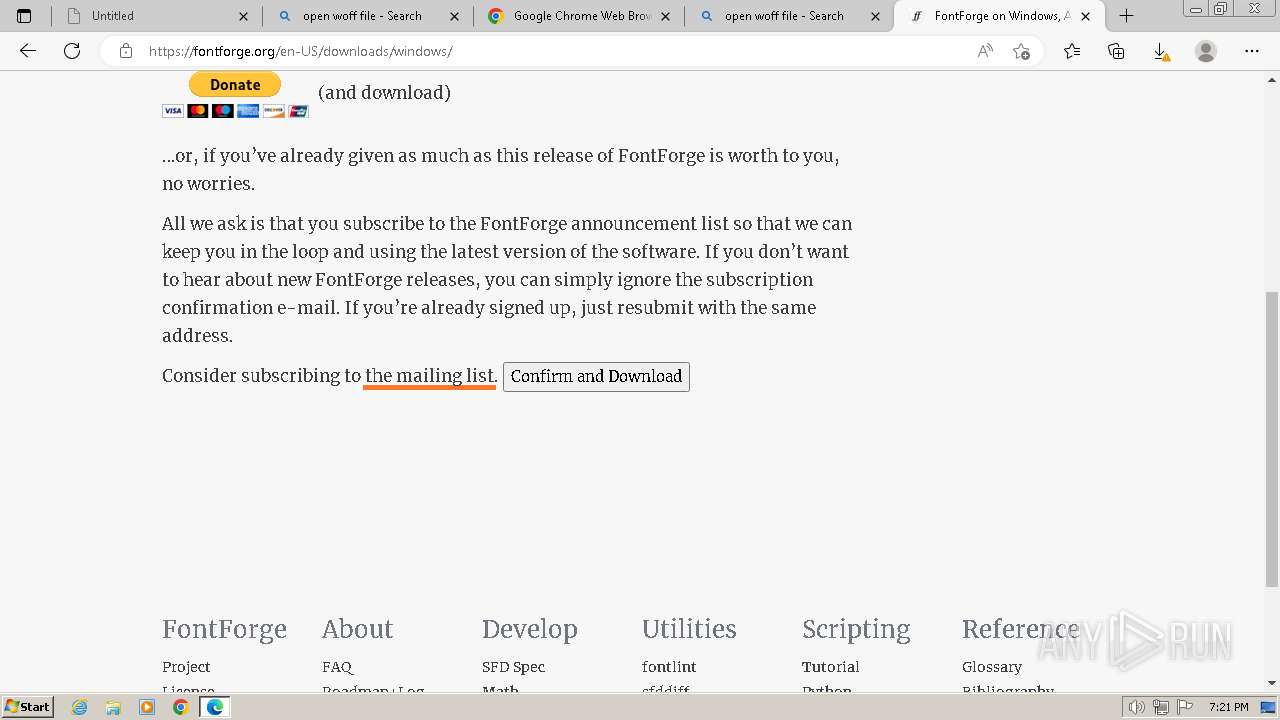Click scrollbar down arrow

(x=1272, y=683)
